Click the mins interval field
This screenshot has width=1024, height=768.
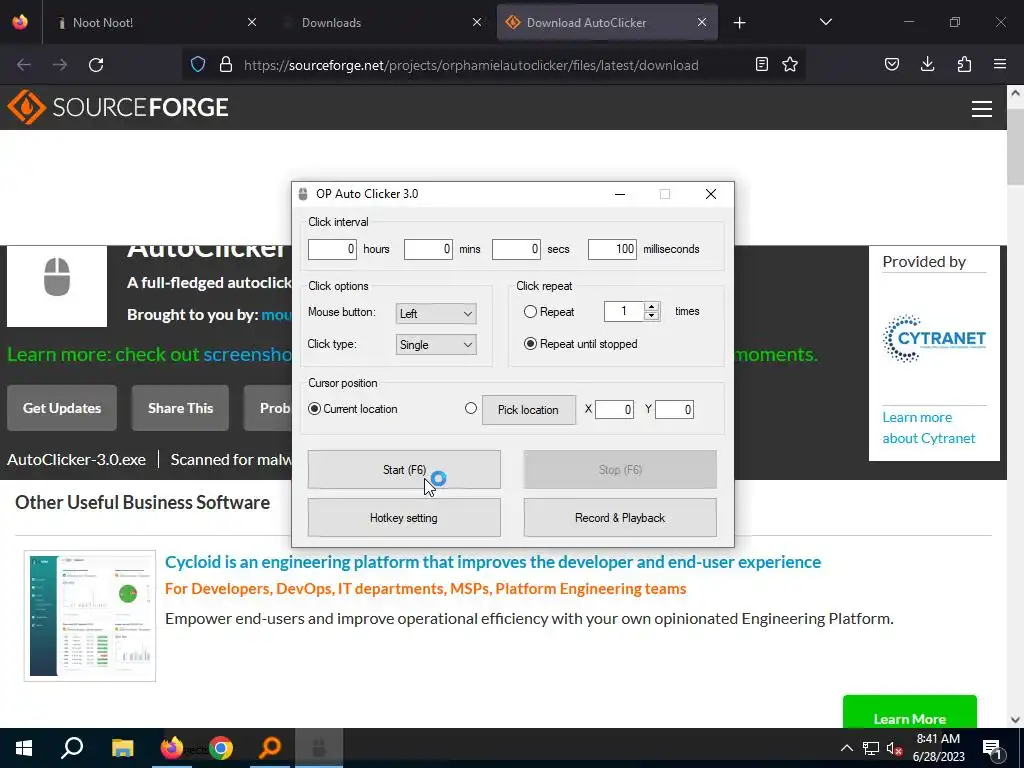pyautogui.click(x=428, y=249)
